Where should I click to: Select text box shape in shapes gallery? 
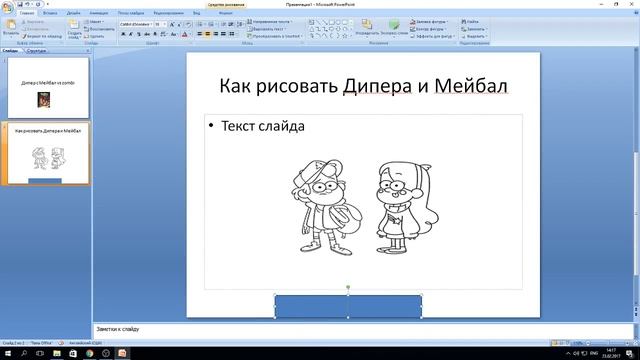(312, 22)
